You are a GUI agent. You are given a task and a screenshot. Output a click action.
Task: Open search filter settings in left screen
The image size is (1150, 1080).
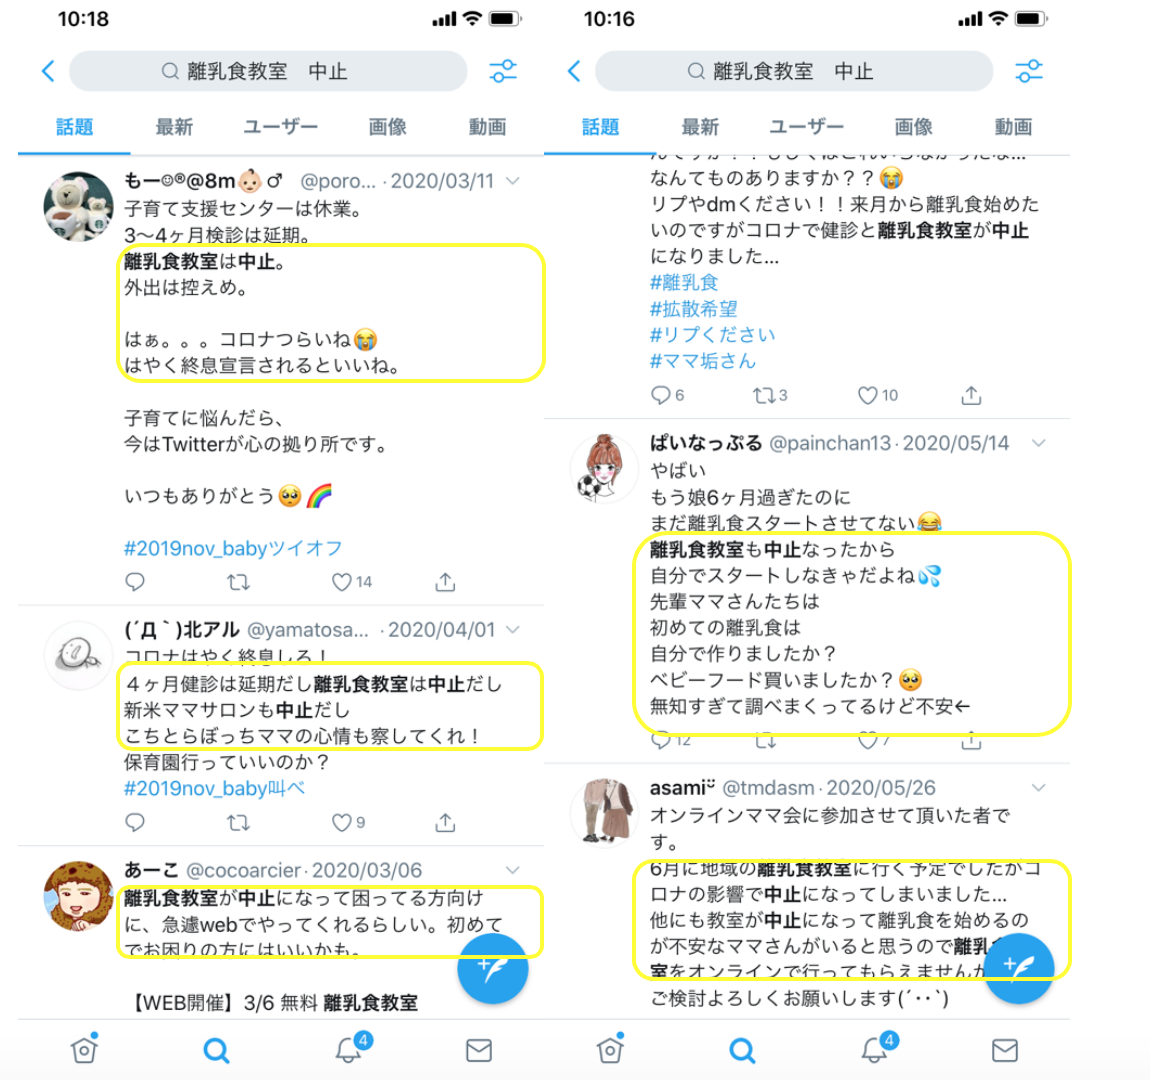click(503, 71)
